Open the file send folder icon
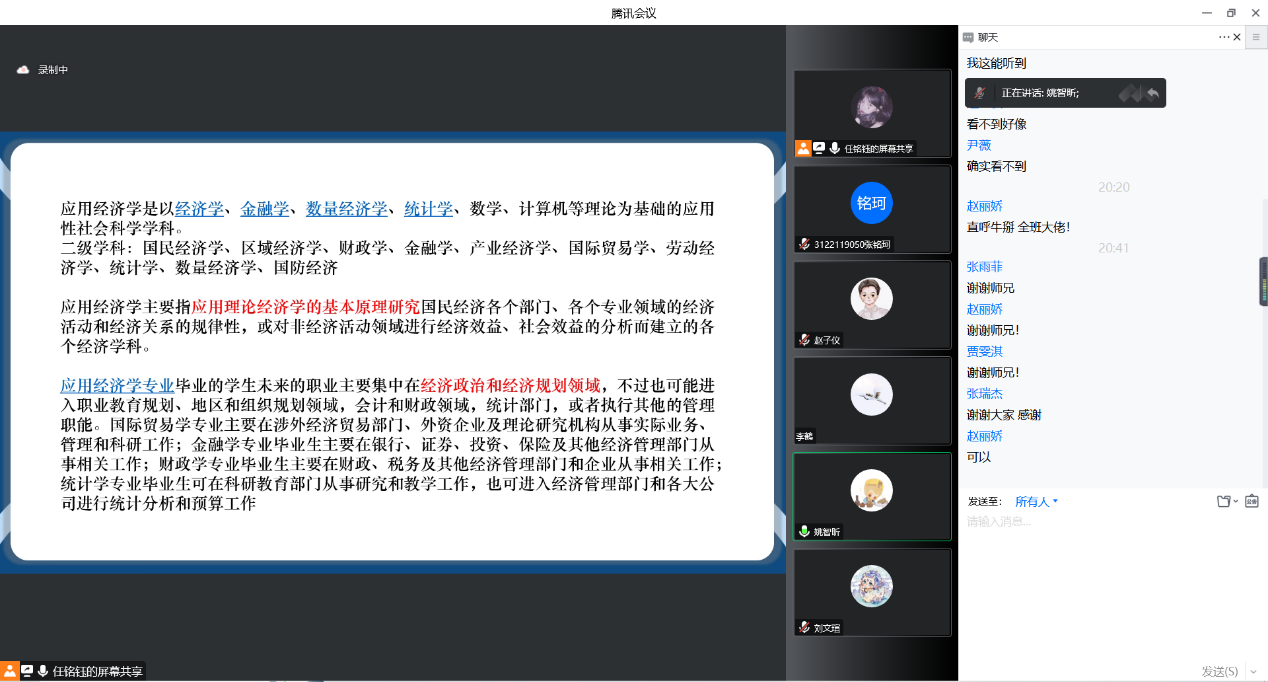Viewport: 1268px width, 682px height. [1223, 501]
